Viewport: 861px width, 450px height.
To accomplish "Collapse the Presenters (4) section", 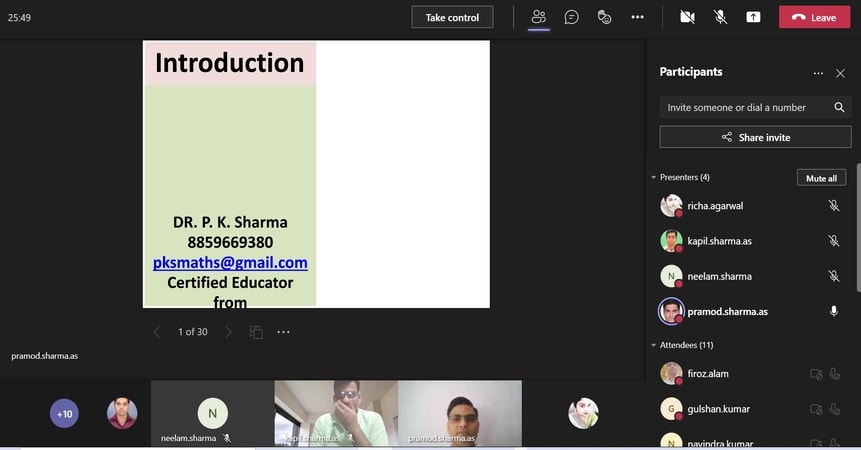I will [654, 178].
